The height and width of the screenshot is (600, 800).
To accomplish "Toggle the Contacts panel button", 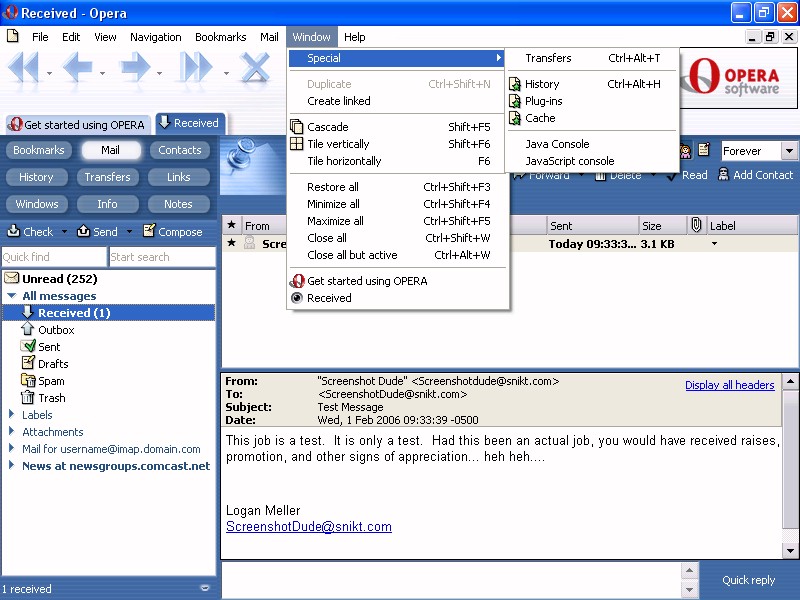I will point(179,150).
